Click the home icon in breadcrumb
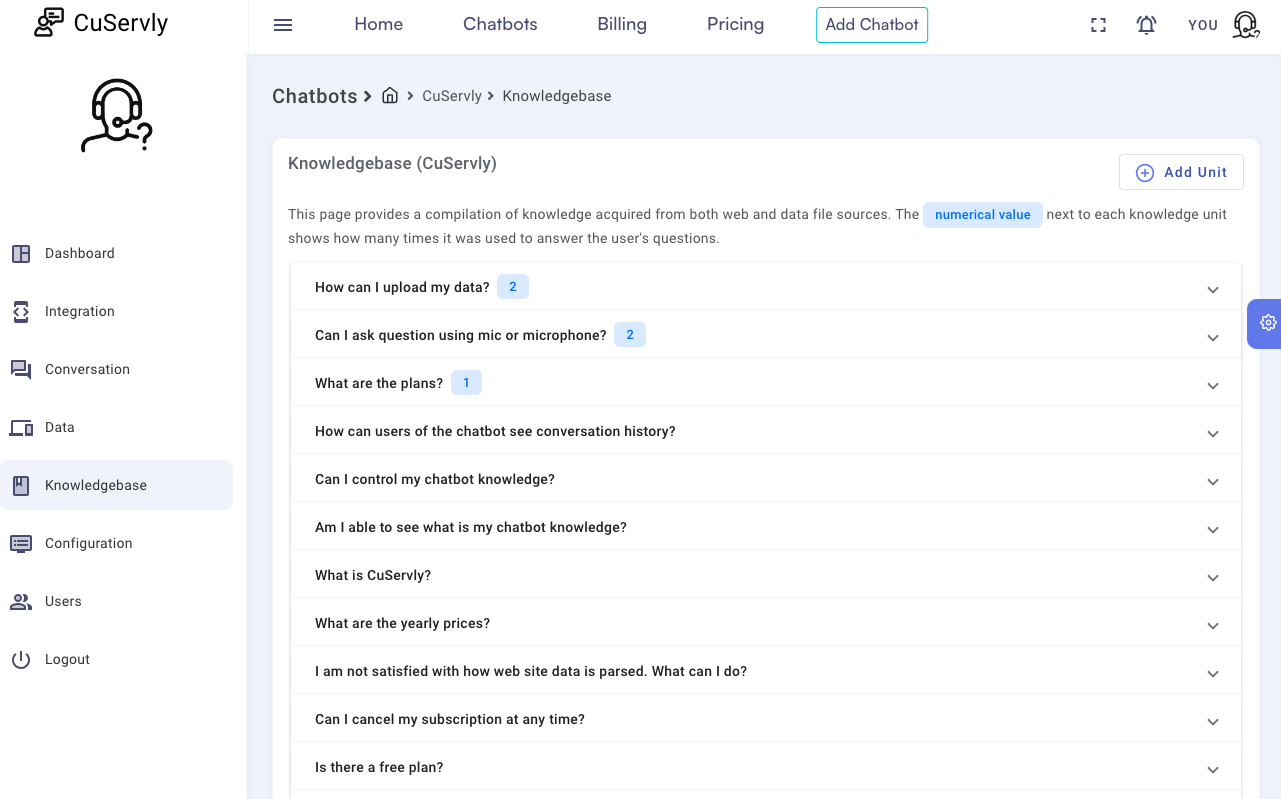Image resolution: width=1281 pixels, height=799 pixels. point(390,96)
